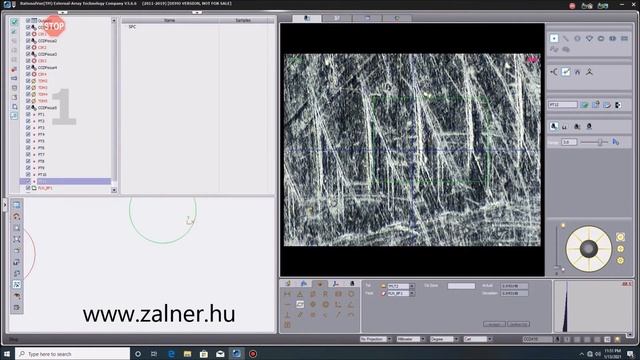This screenshot has height=360, width=640.
Task: Click the blue arrow icon beside the slider
Action: pos(616,142)
